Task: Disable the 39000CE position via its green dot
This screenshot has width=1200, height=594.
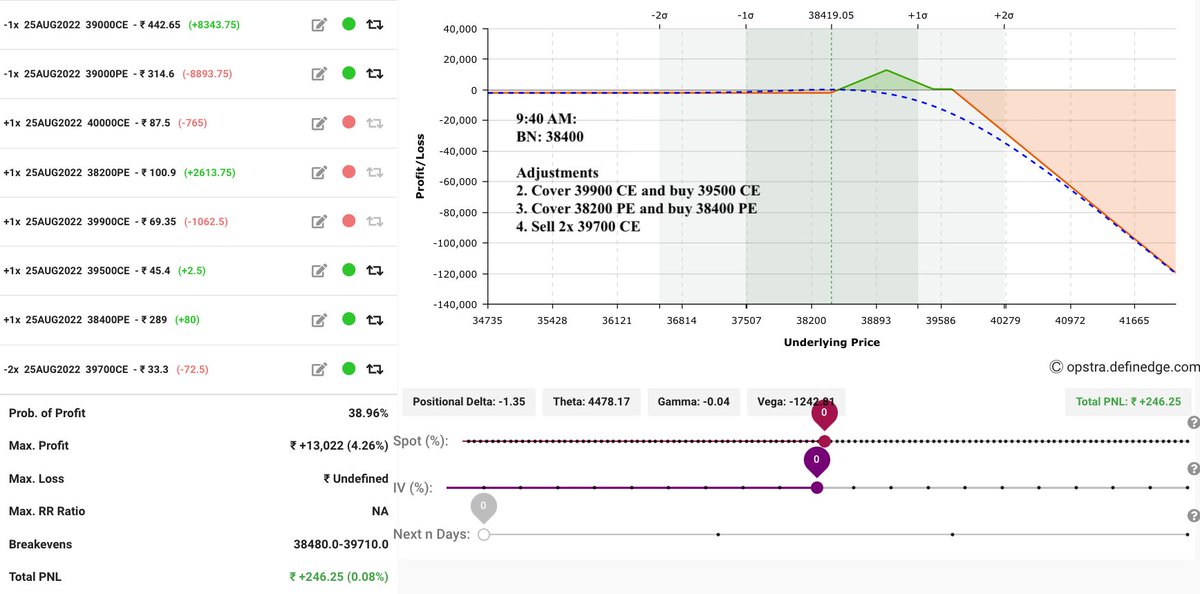Action: pyautogui.click(x=348, y=23)
